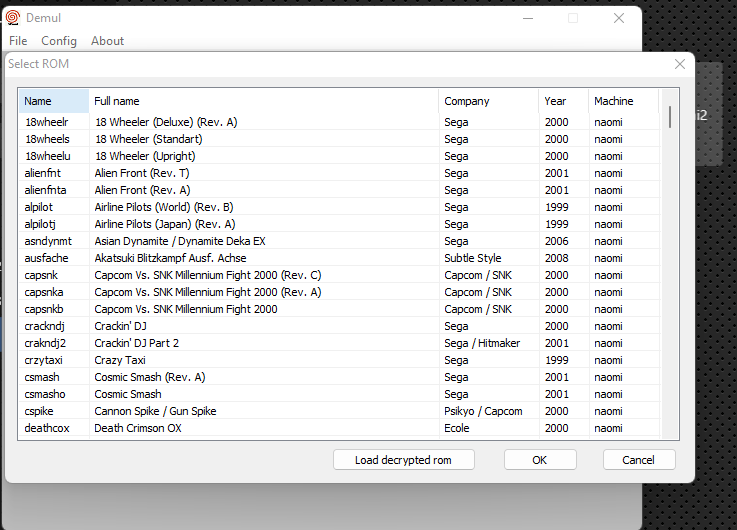Sort by the Year column header
Viewport: 737px width, 530px height.
[x=564, y=101]
